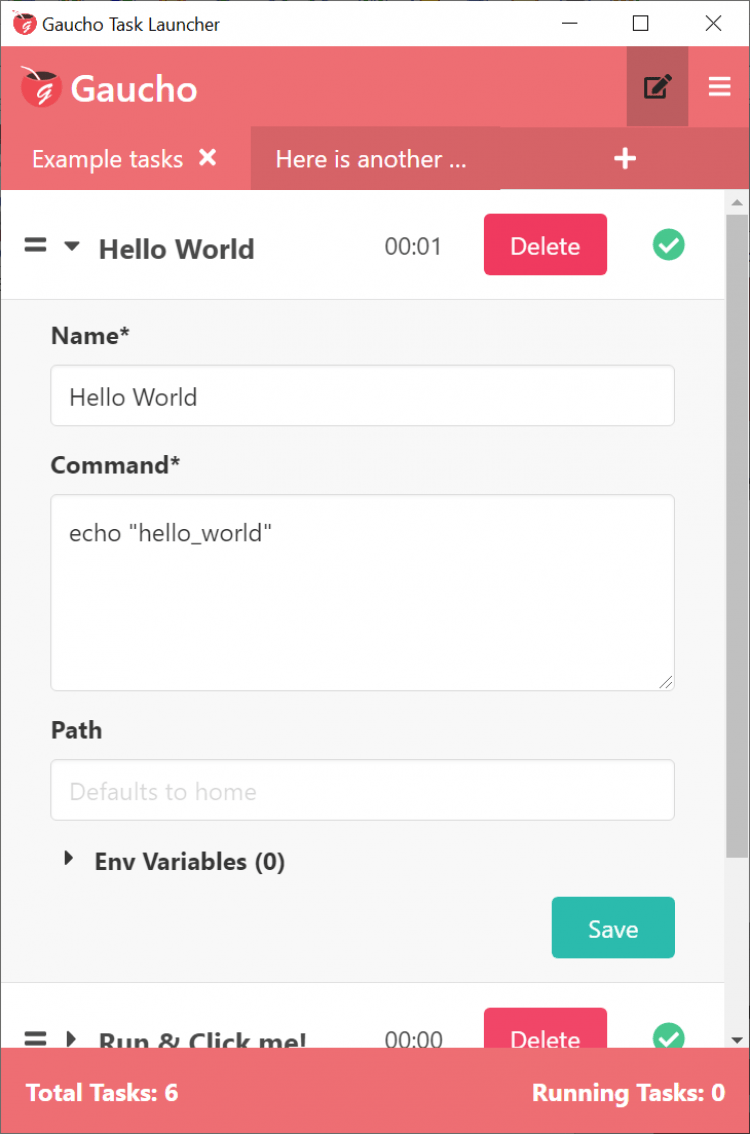Open the hamburger menu
This screenshot has height=1134, width=750.
coord(719,87)
